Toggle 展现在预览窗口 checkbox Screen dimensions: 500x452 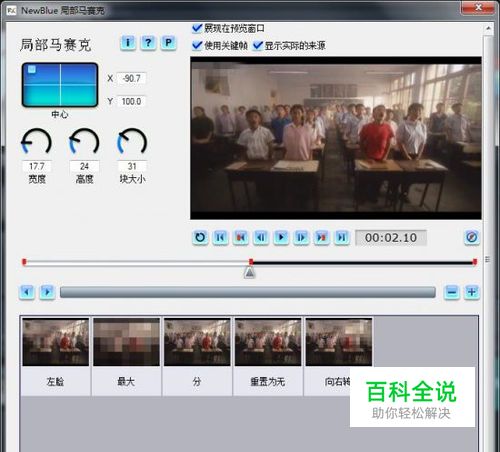(x=197, y=28)
